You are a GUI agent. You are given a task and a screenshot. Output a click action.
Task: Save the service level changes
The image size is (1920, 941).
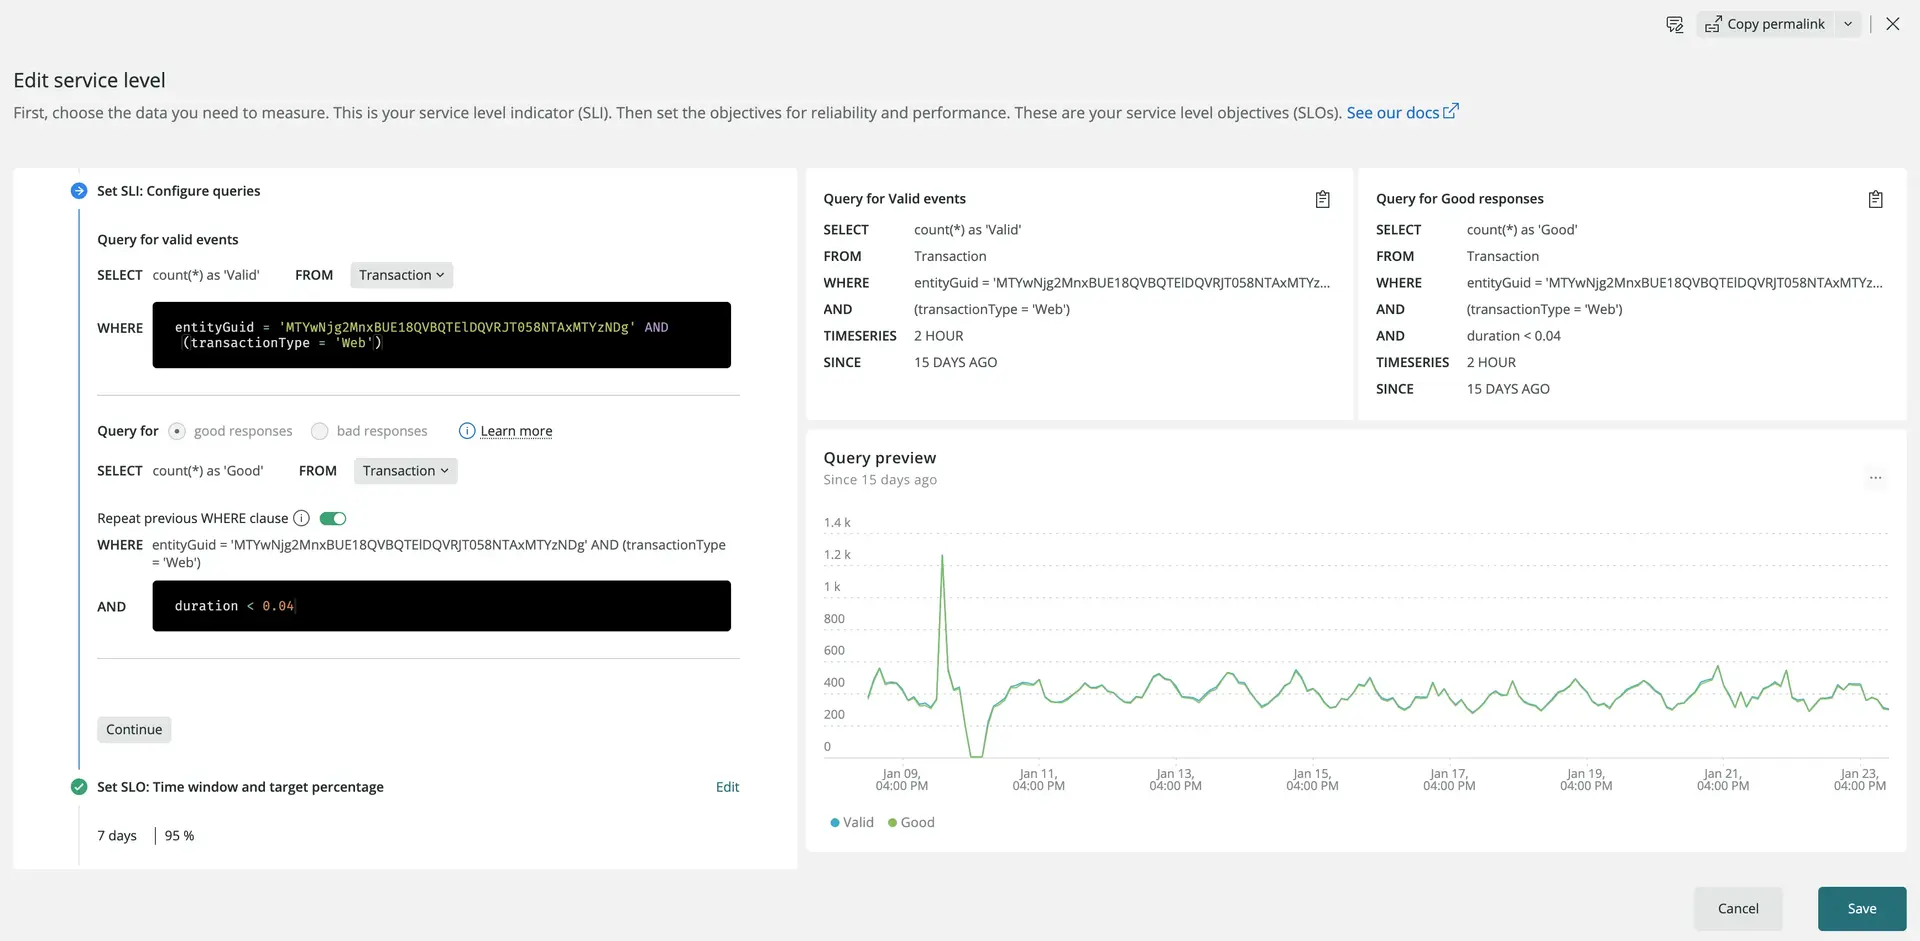pyautogui.click(x=1861, y=908)
